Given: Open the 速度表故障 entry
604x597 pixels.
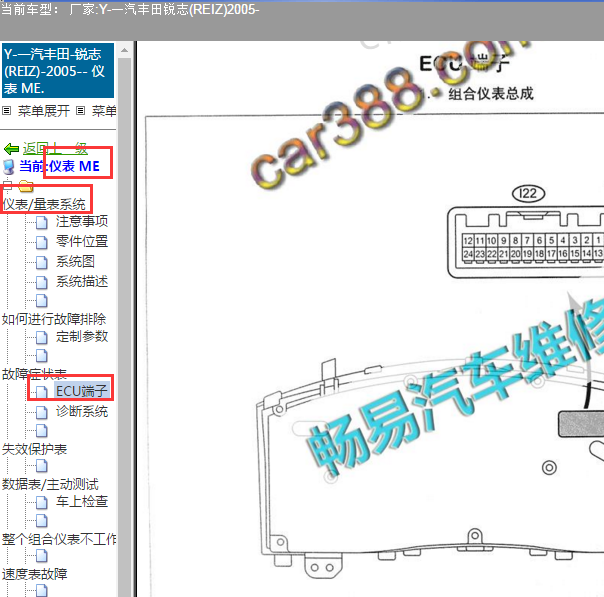Looking at the screenshot, I should click(34, 574).
